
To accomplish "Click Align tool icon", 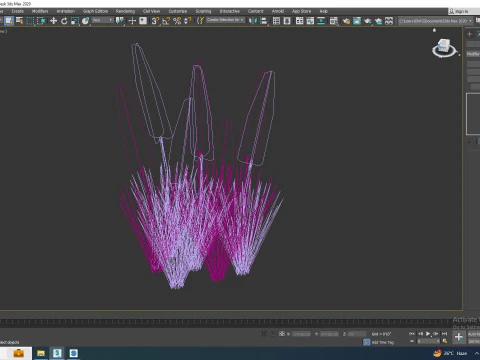I will click(x=264, y=21).
